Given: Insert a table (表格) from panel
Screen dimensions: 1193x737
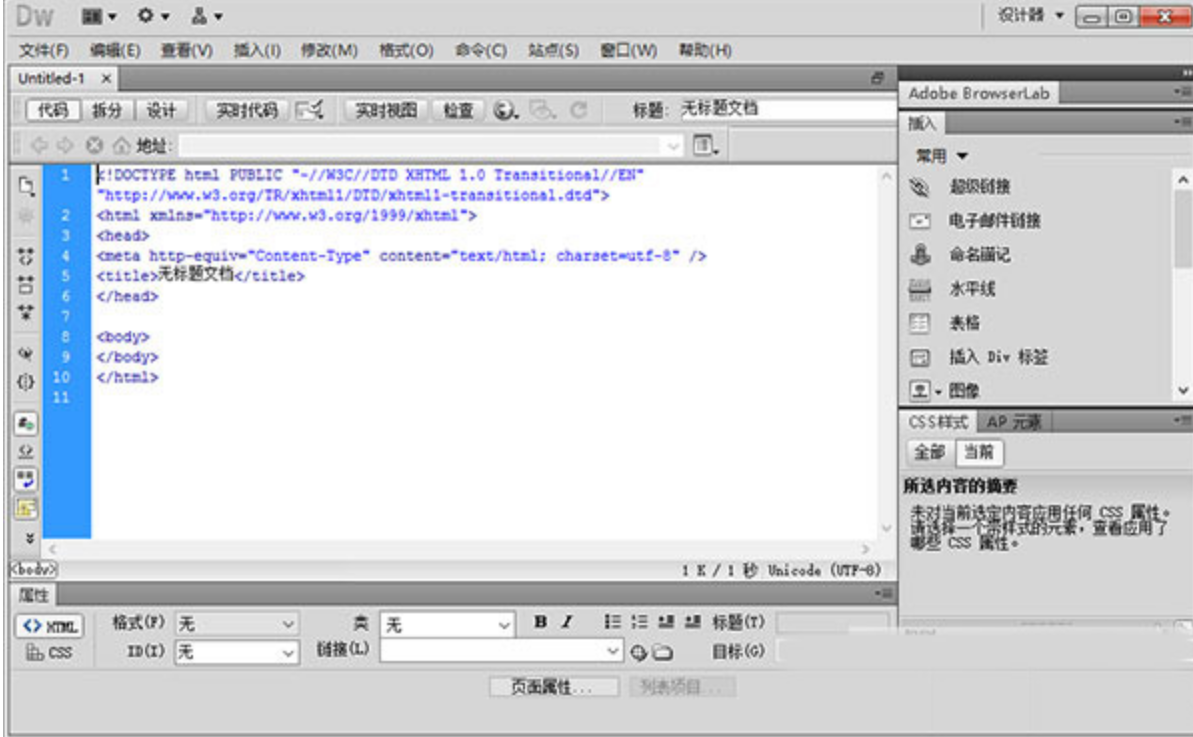Looking at the screenshot, I should point(920,324).
